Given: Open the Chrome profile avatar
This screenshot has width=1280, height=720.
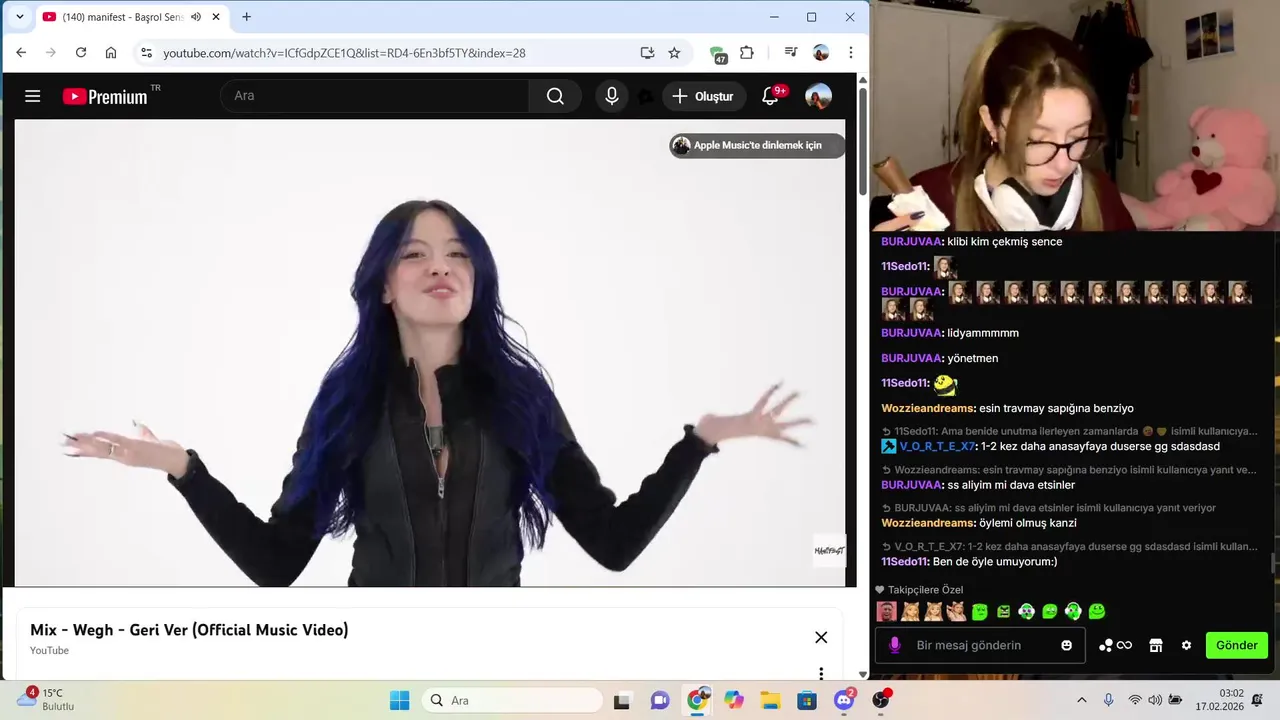Looking at the screenshot, I should 821,53.
